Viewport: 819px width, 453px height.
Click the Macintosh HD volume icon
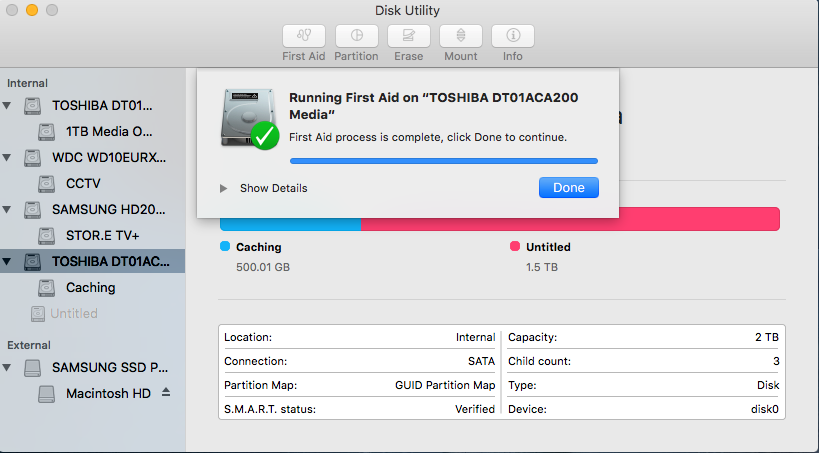46,393
